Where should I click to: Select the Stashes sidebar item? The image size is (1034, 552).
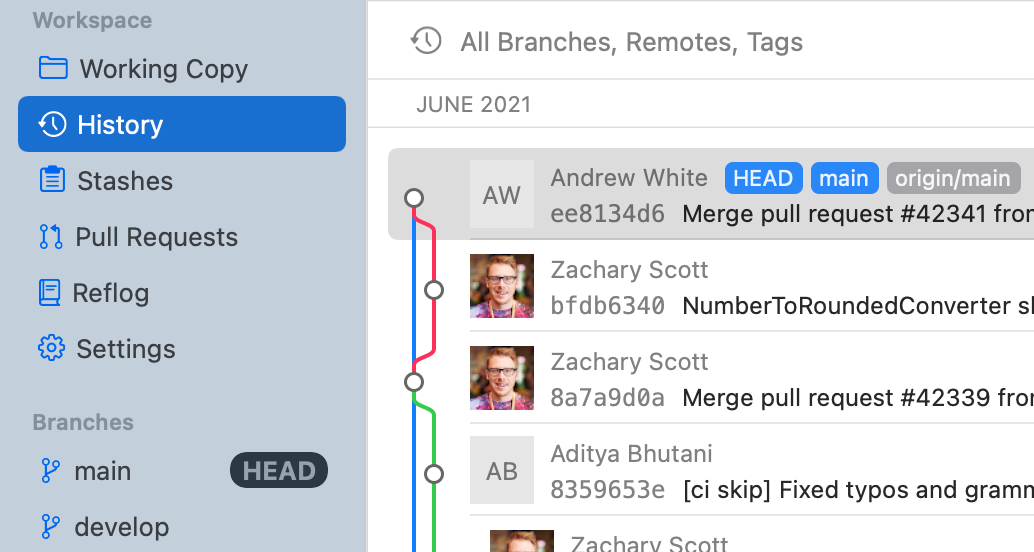point(124,181)
